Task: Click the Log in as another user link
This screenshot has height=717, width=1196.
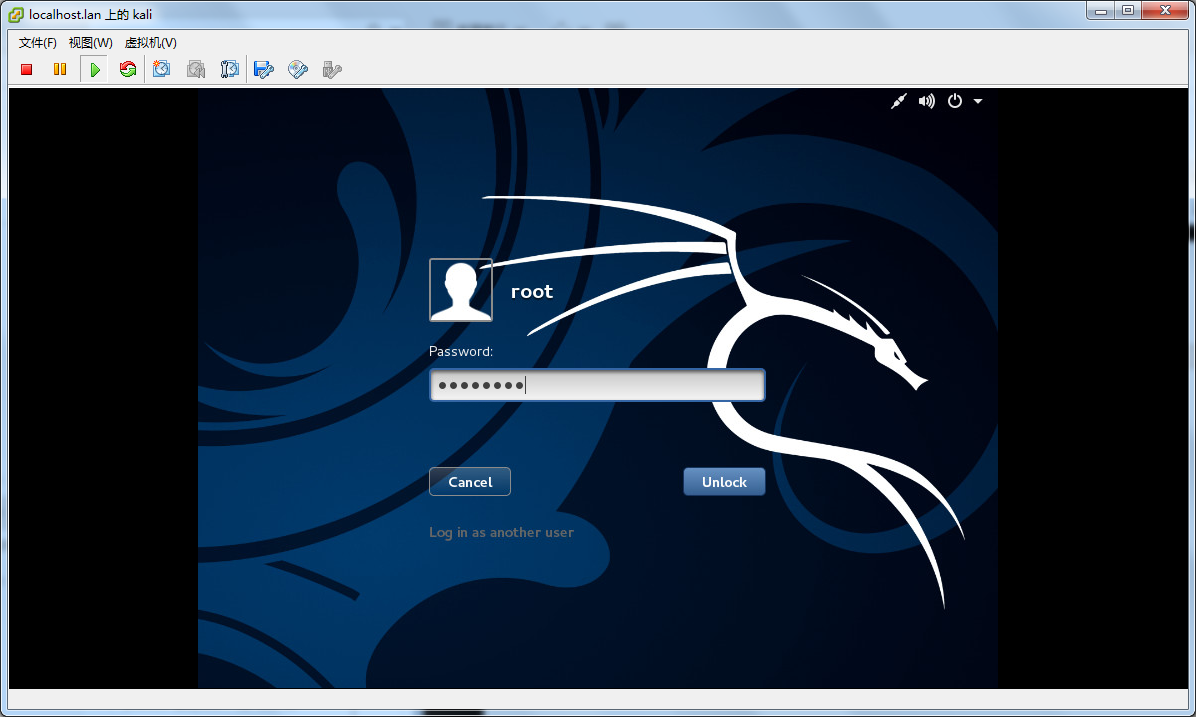Action: (x=501, y=532)
